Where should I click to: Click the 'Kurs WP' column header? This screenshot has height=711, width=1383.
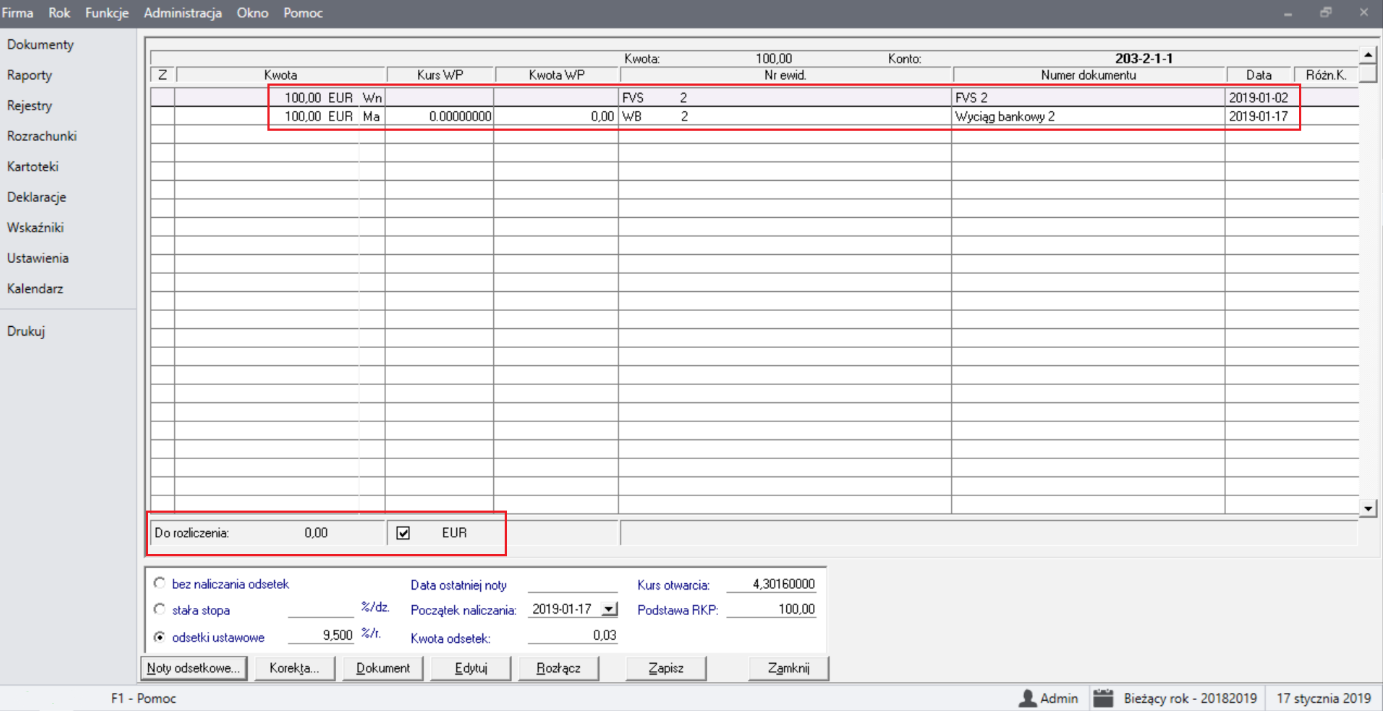[x=440, y=75]
